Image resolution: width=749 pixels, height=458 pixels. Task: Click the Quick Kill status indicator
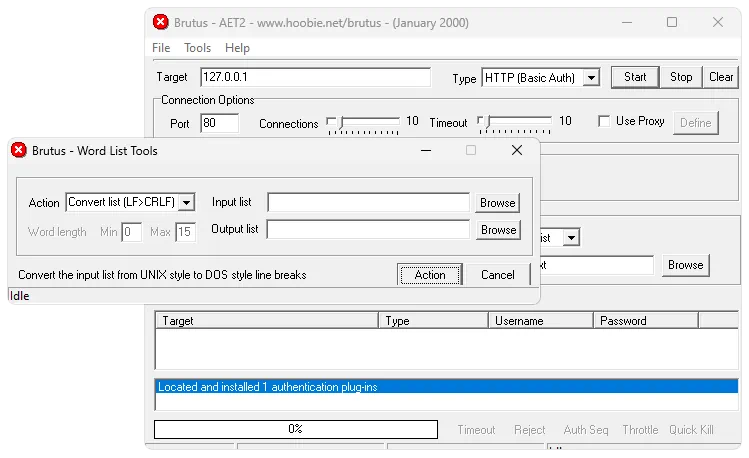[691, 430]
